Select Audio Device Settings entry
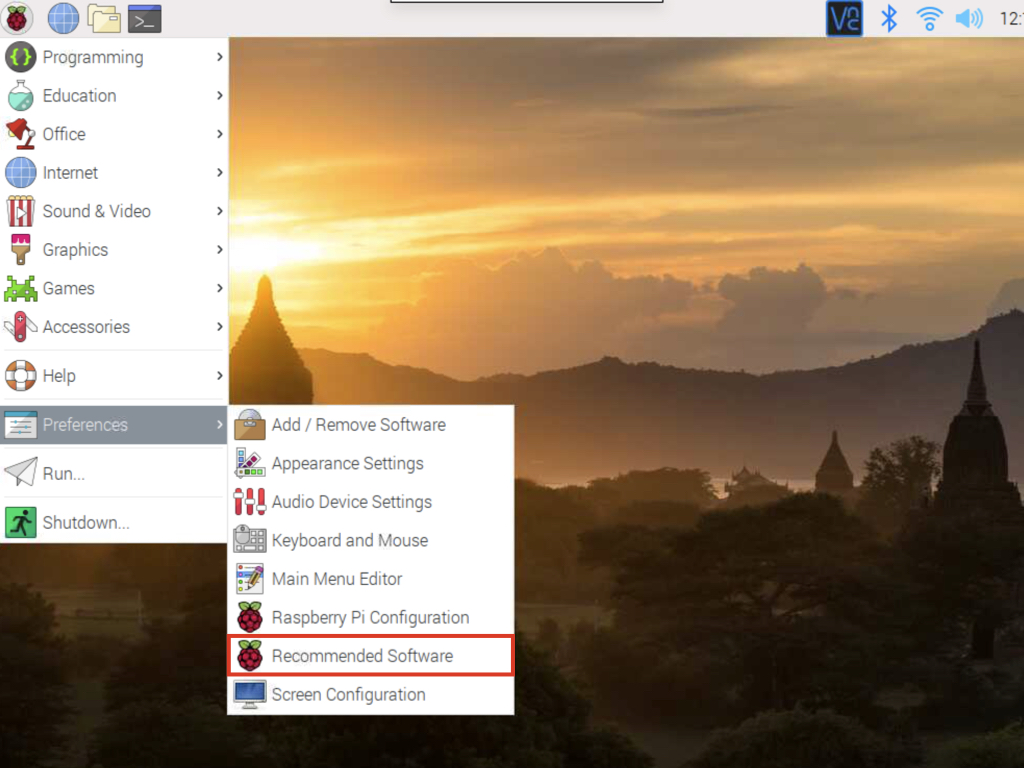Viewport: 1024px width, 768px height. [370, 502]
